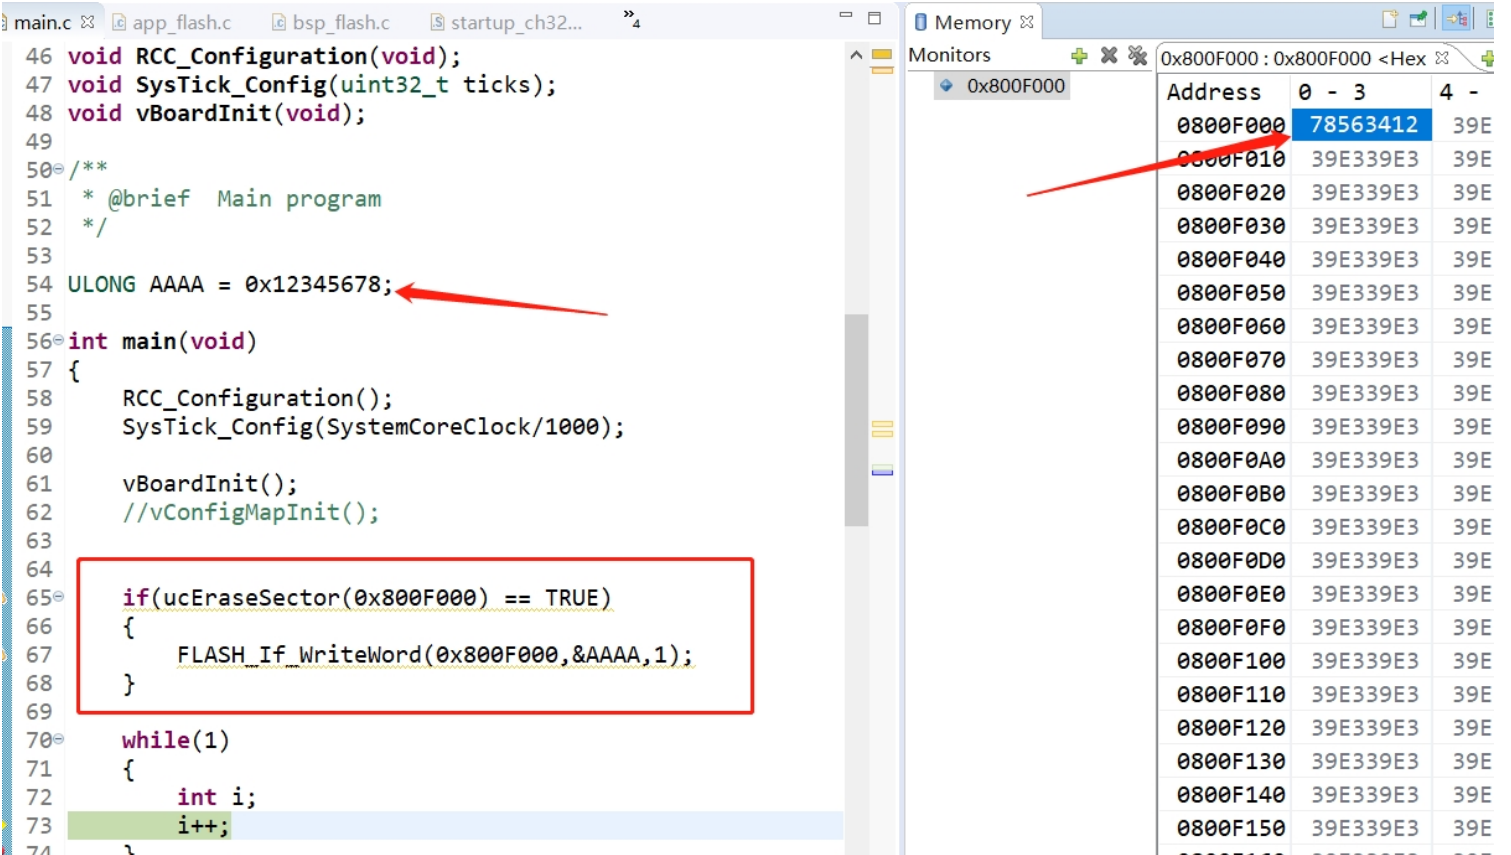1511x855 pixels.
Task: Click the annotation summary icon atop the overview ruler
Action: pyautogui.click(x=882, y=54)
